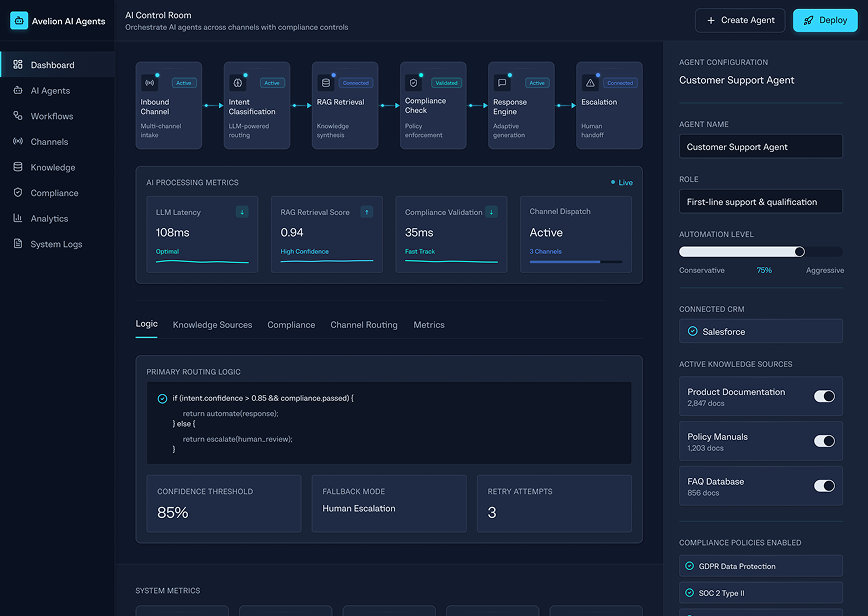Switch to the Knowledge Sources tab
The height and width of the screenshot is (616, 868).
click(212, 325)
